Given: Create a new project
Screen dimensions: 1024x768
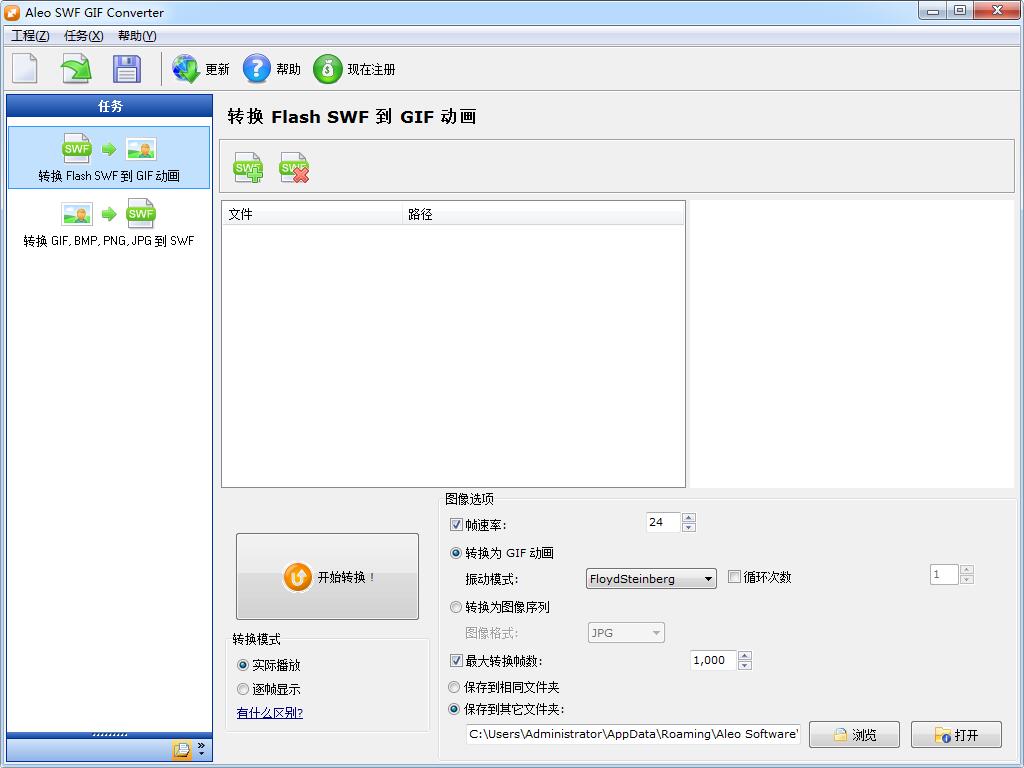Looking at the screenshot, I should 24,68.
